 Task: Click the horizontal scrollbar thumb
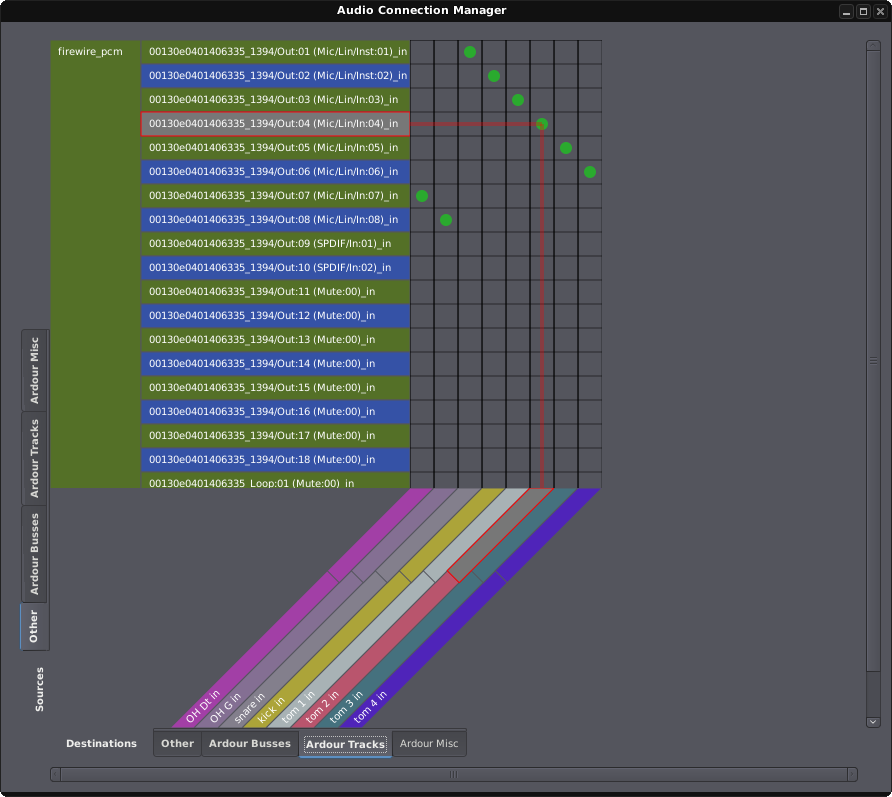point(454,774)
